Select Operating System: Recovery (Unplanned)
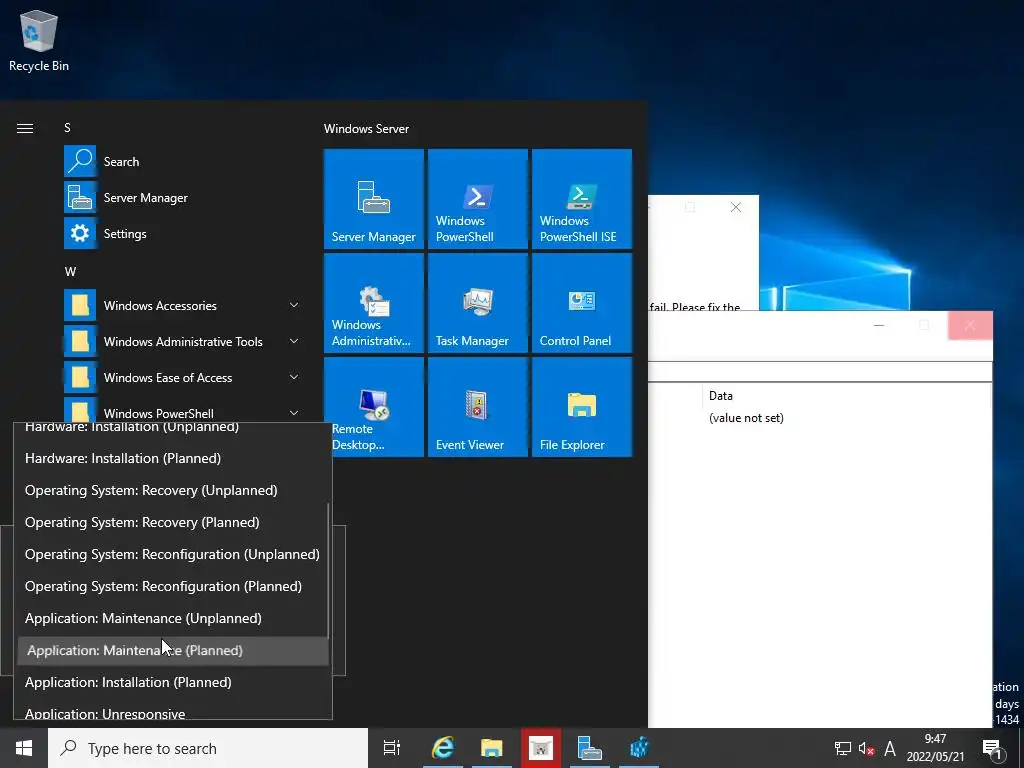The height and width of the screenshot is (768, 1024). pyautogui.click(x=172, y=490)
